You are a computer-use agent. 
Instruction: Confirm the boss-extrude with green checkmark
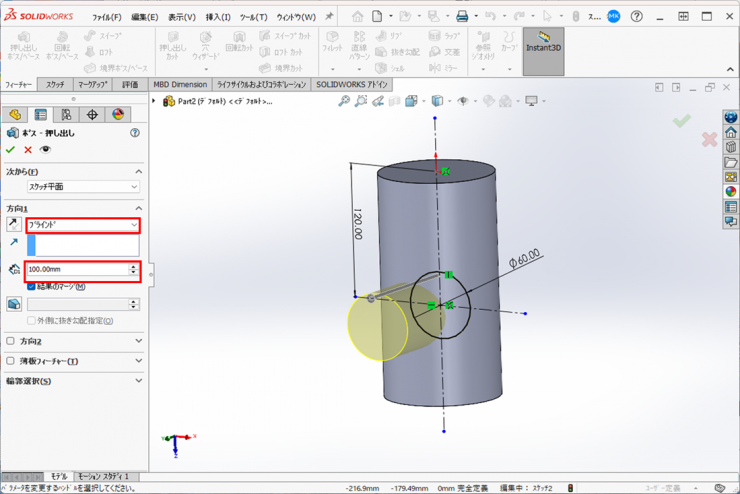click(11, 150)
